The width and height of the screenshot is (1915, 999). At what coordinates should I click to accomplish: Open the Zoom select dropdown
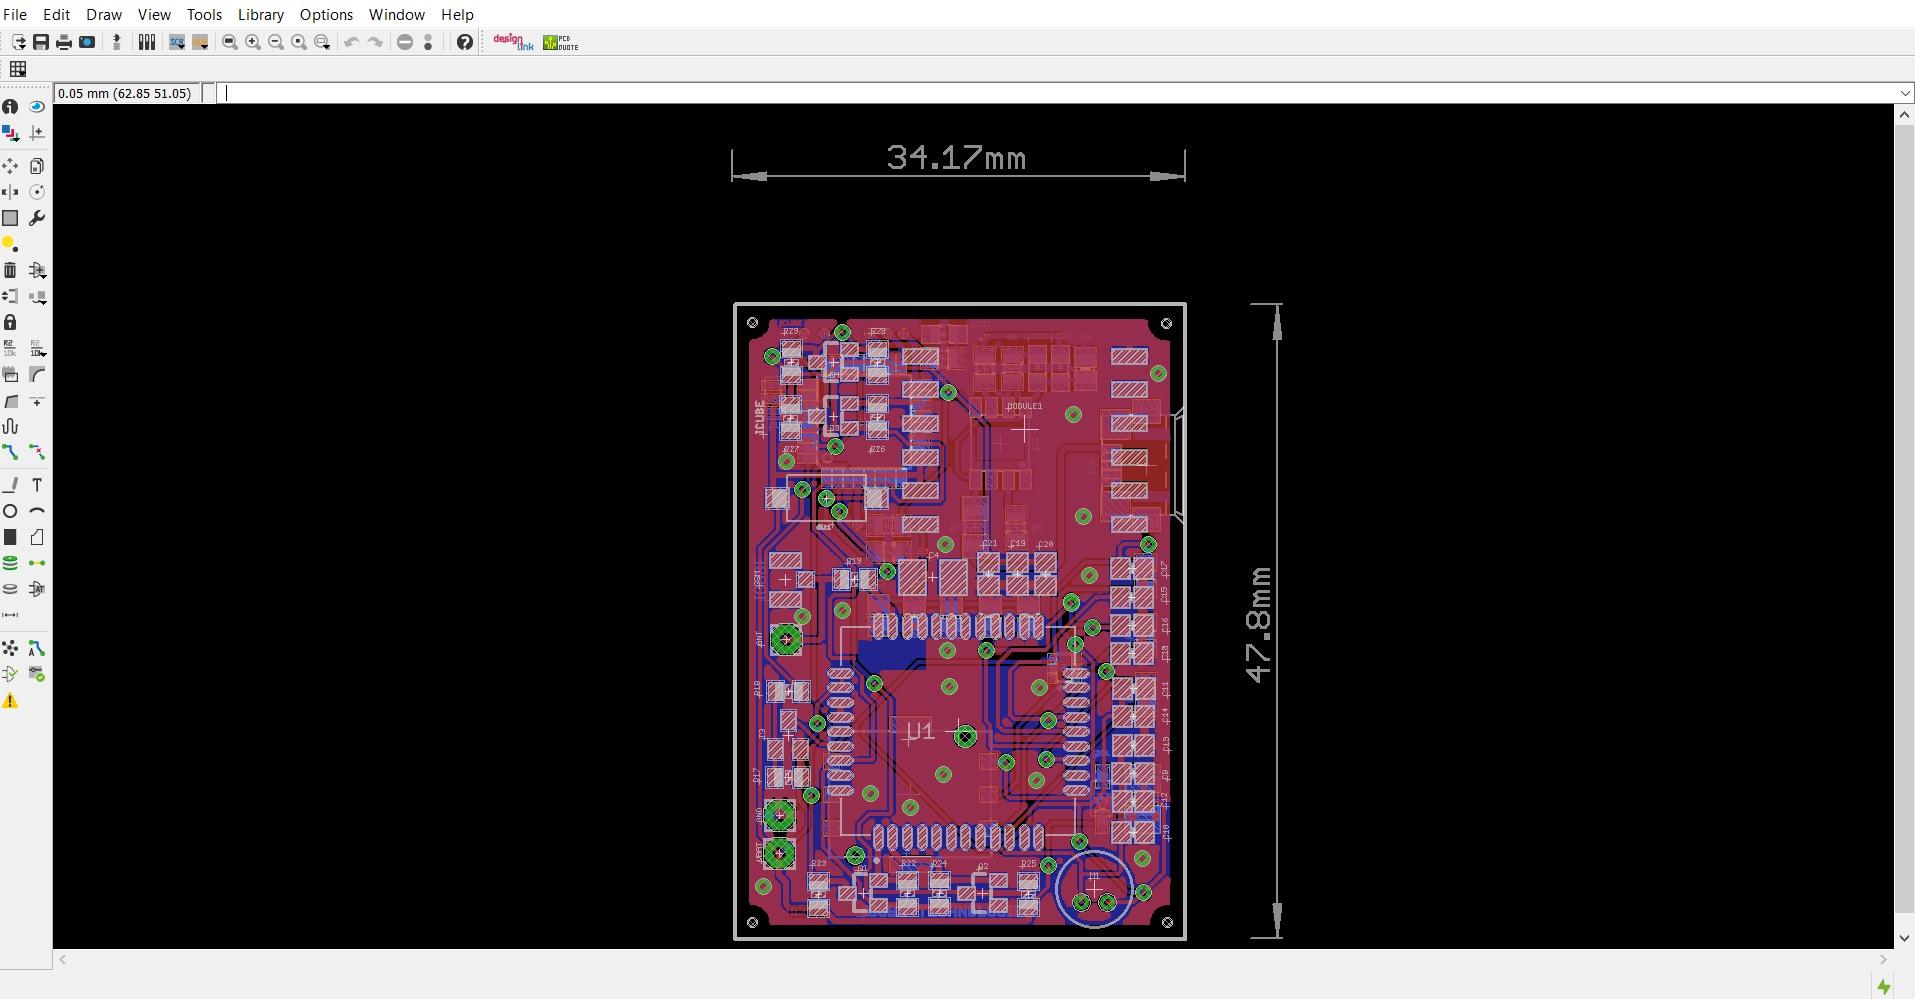point(322,42)
